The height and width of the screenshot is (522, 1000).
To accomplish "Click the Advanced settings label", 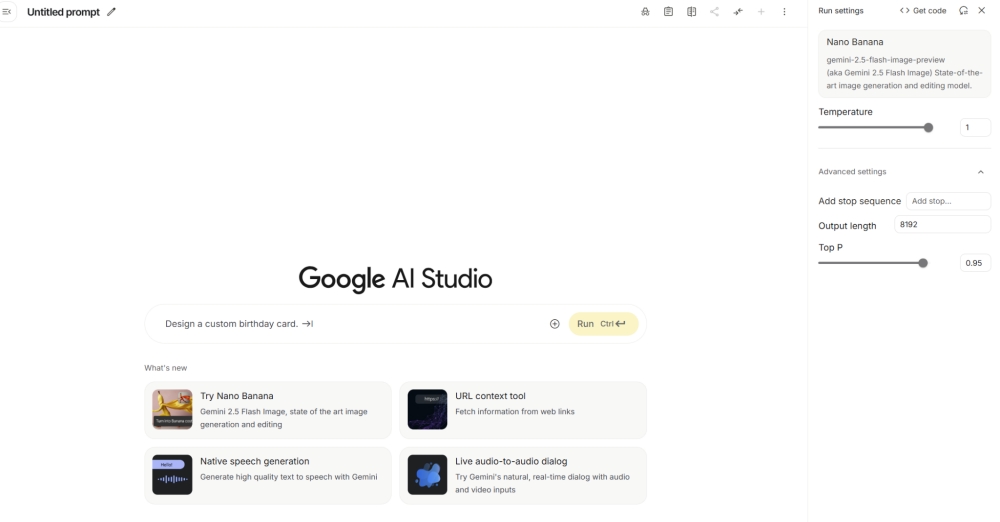I will click(852, 172).
